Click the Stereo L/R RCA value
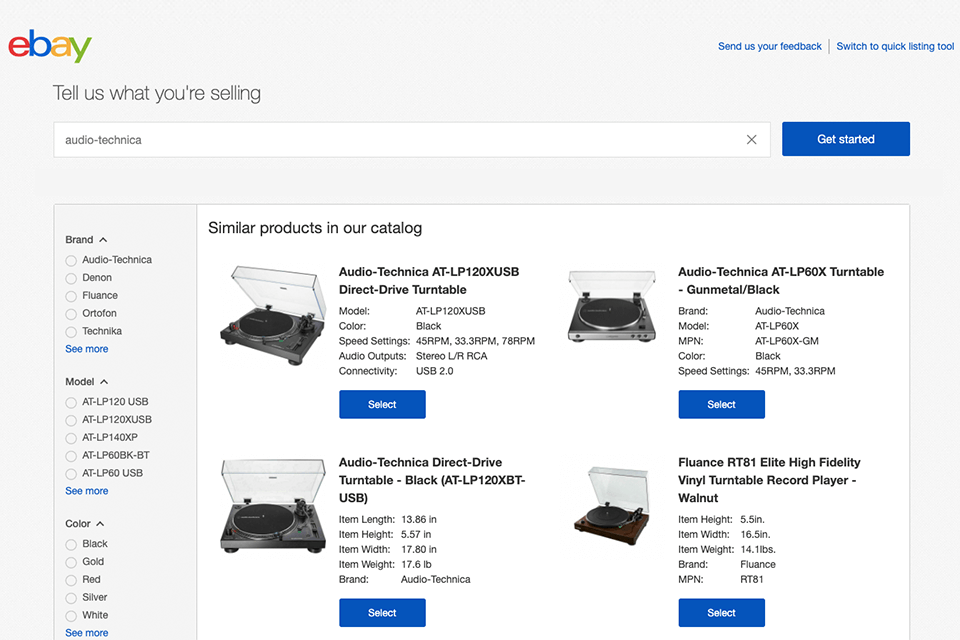The image size is (960, 640). click(451, 356)
